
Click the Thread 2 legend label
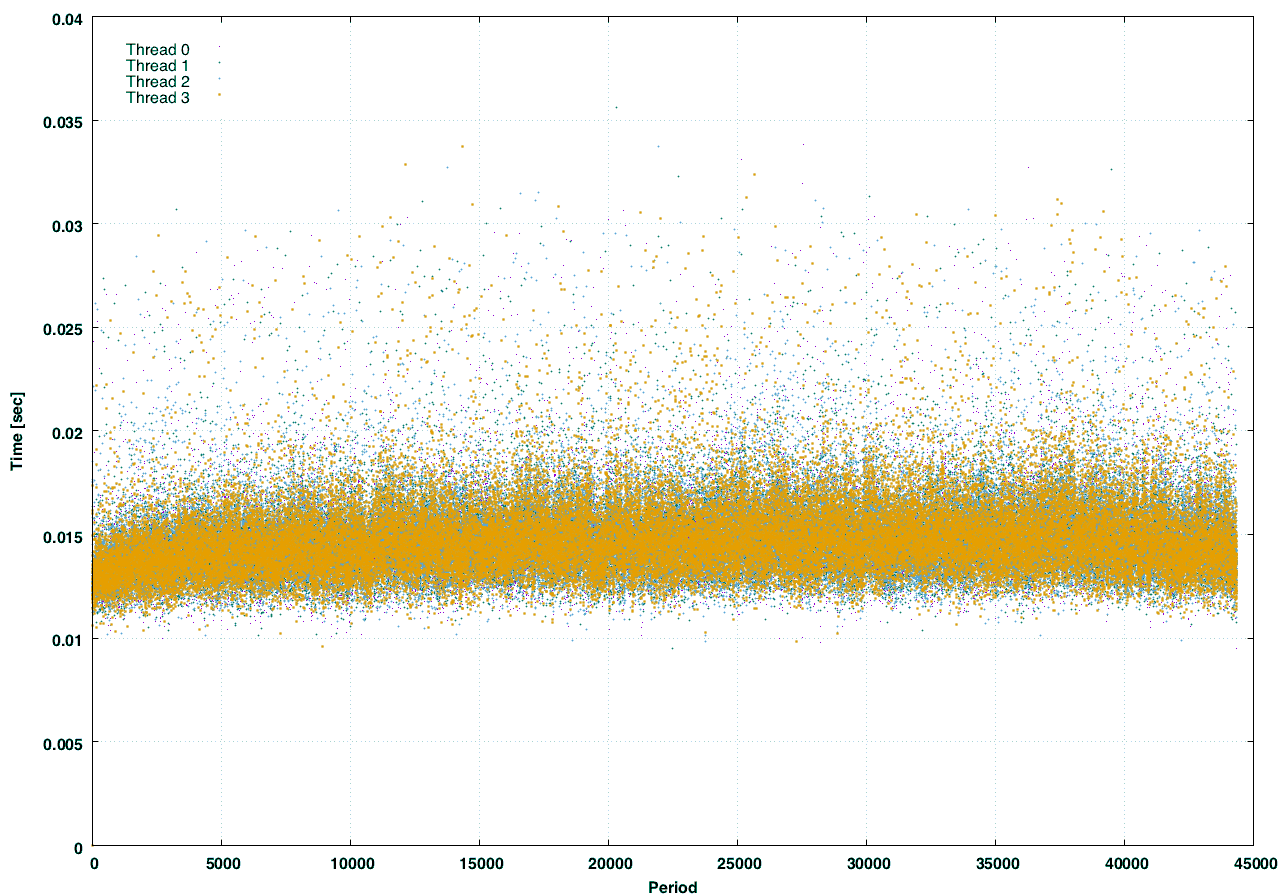(x=158, y=81)
